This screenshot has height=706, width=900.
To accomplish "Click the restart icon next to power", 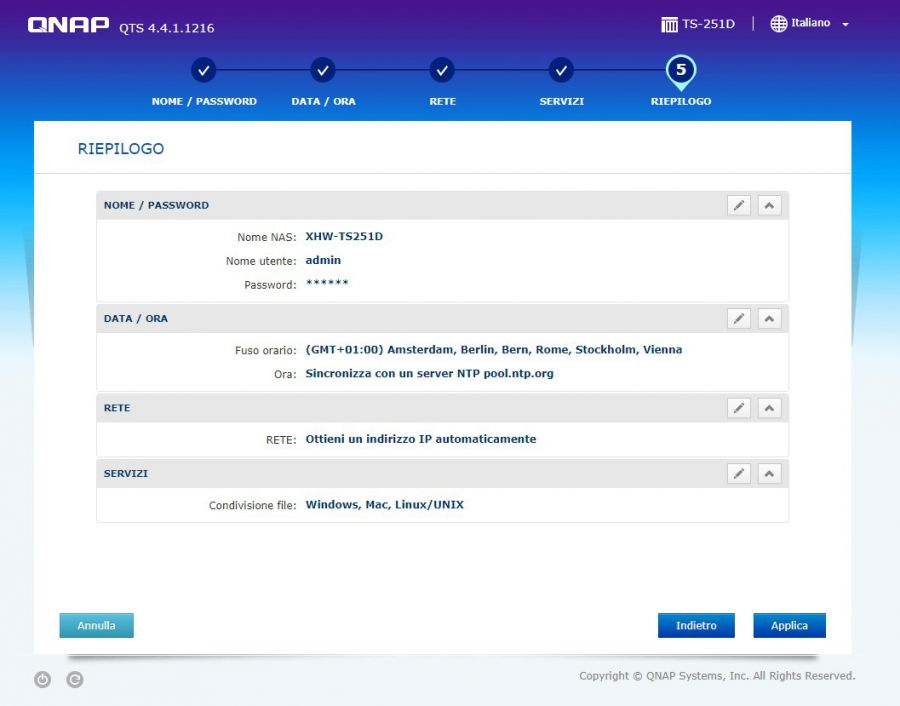I will (75, 680).
